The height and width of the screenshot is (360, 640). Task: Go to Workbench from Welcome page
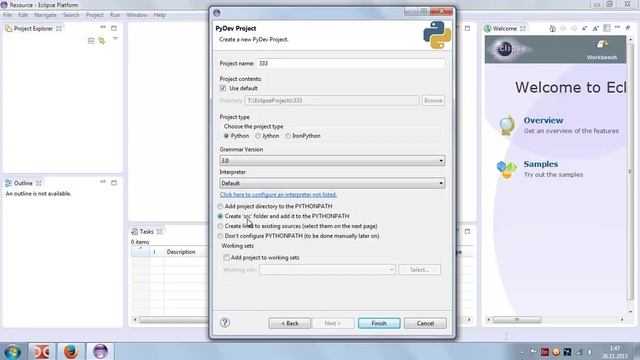[x=602, y=50]
